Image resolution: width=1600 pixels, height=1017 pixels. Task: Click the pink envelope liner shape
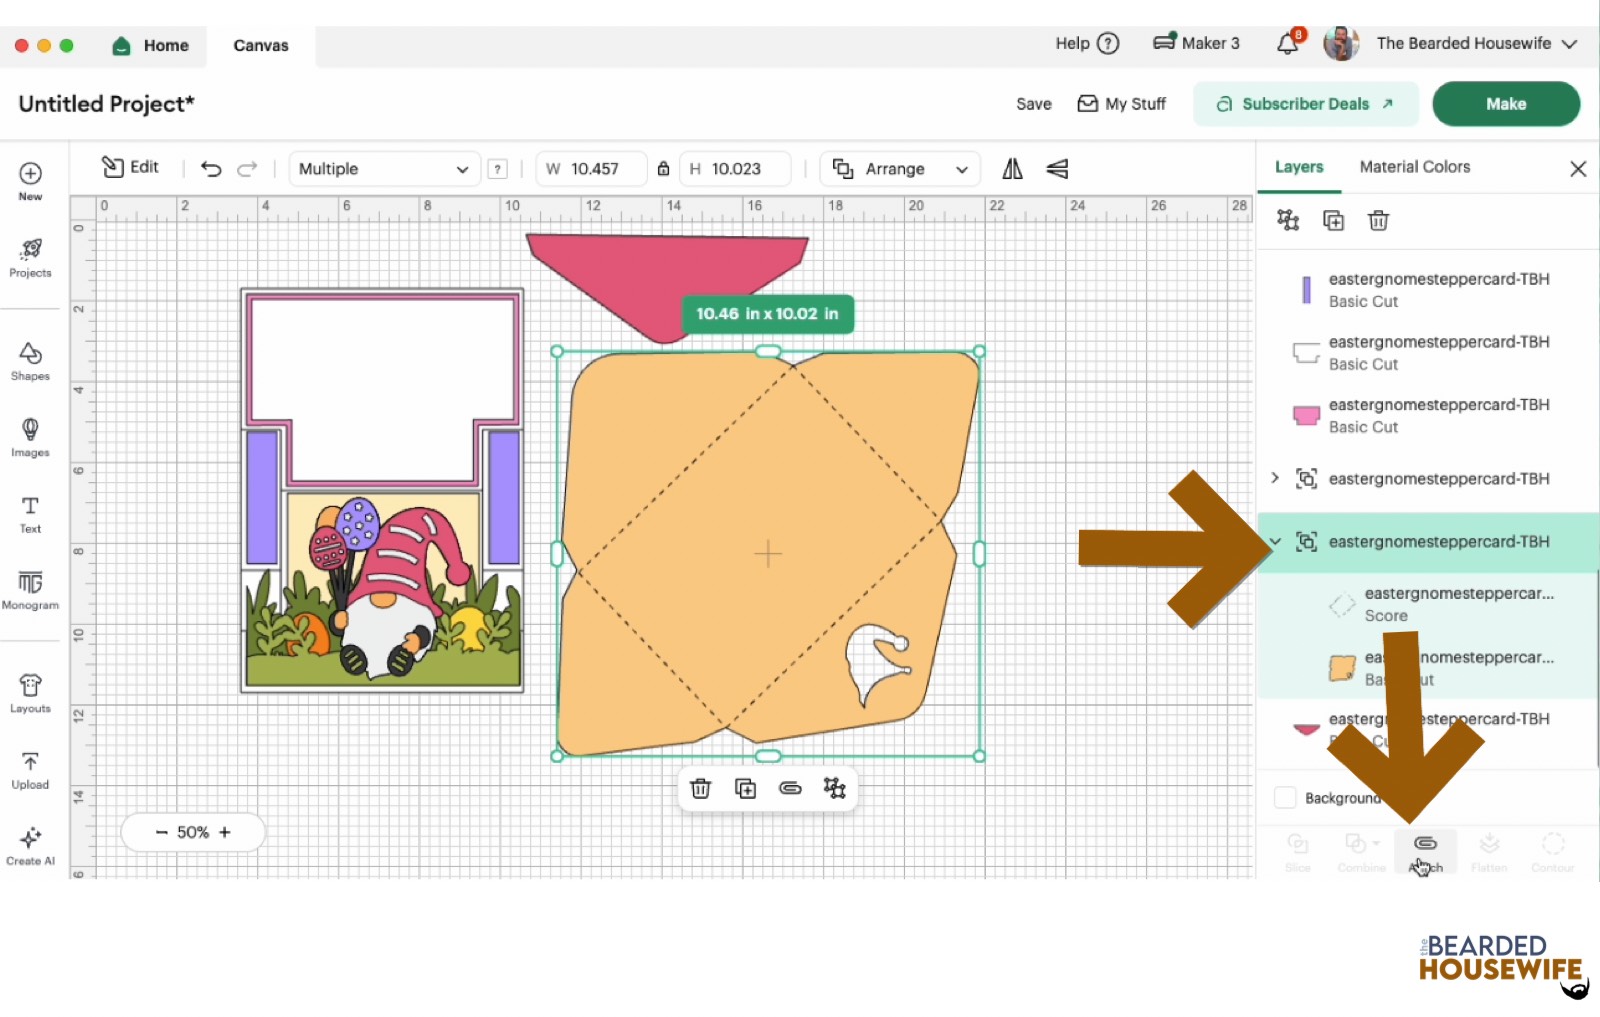[664, 282]
